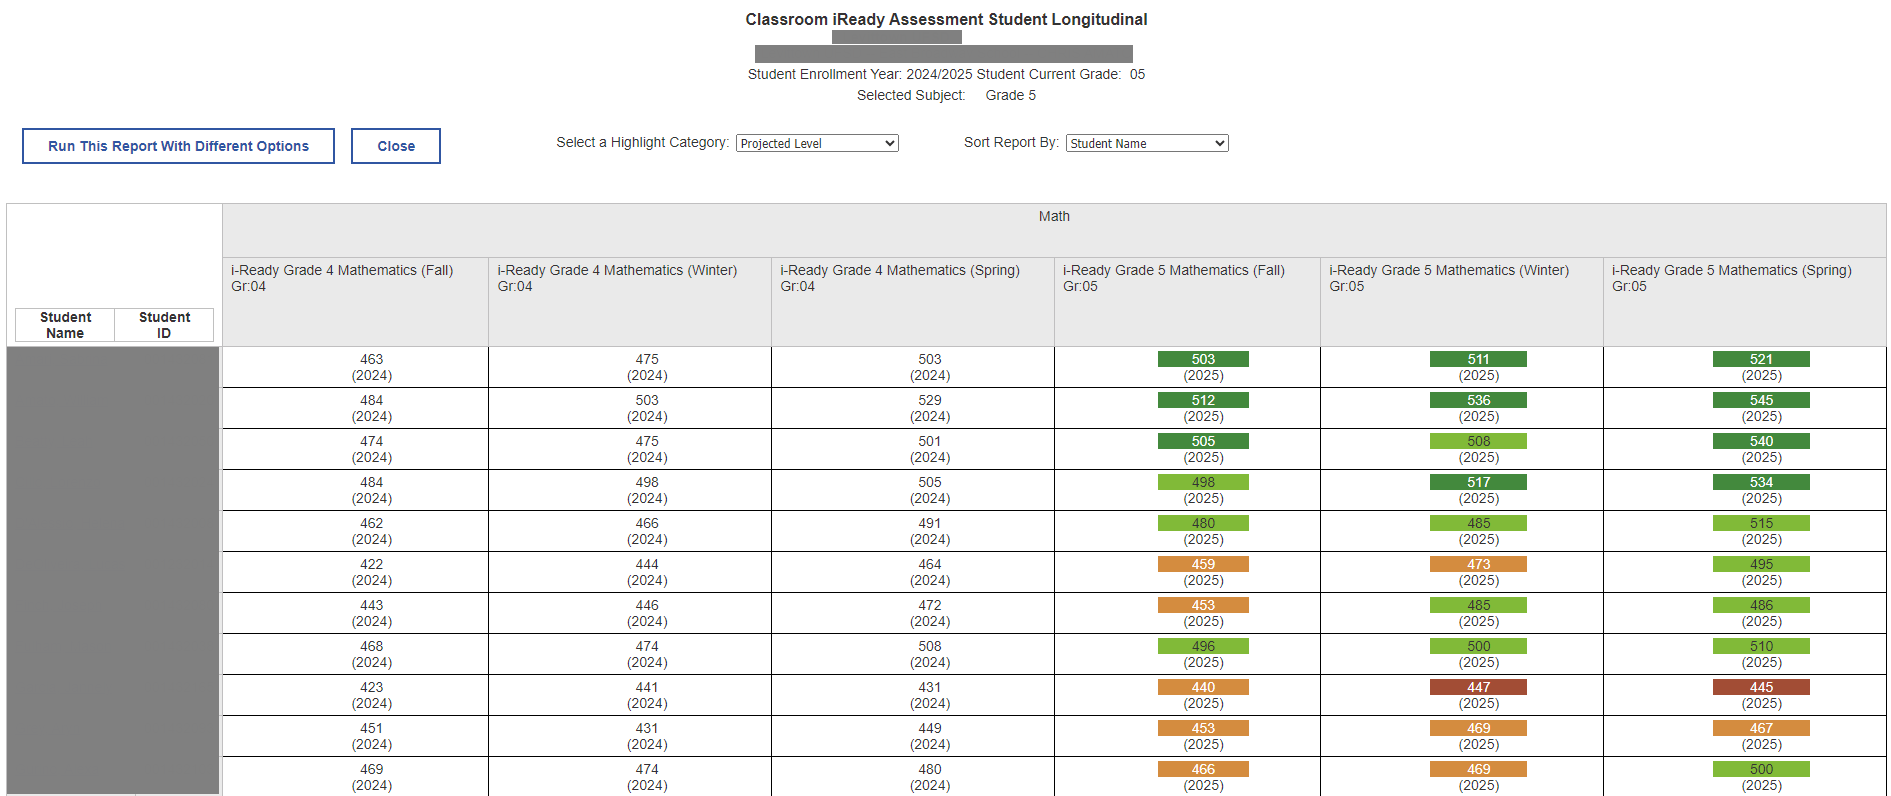Click the score 501 cell

[913, 449]
